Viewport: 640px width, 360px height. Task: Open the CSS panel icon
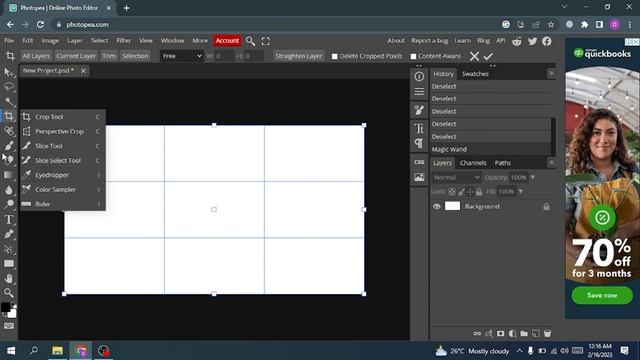point(419,162)
